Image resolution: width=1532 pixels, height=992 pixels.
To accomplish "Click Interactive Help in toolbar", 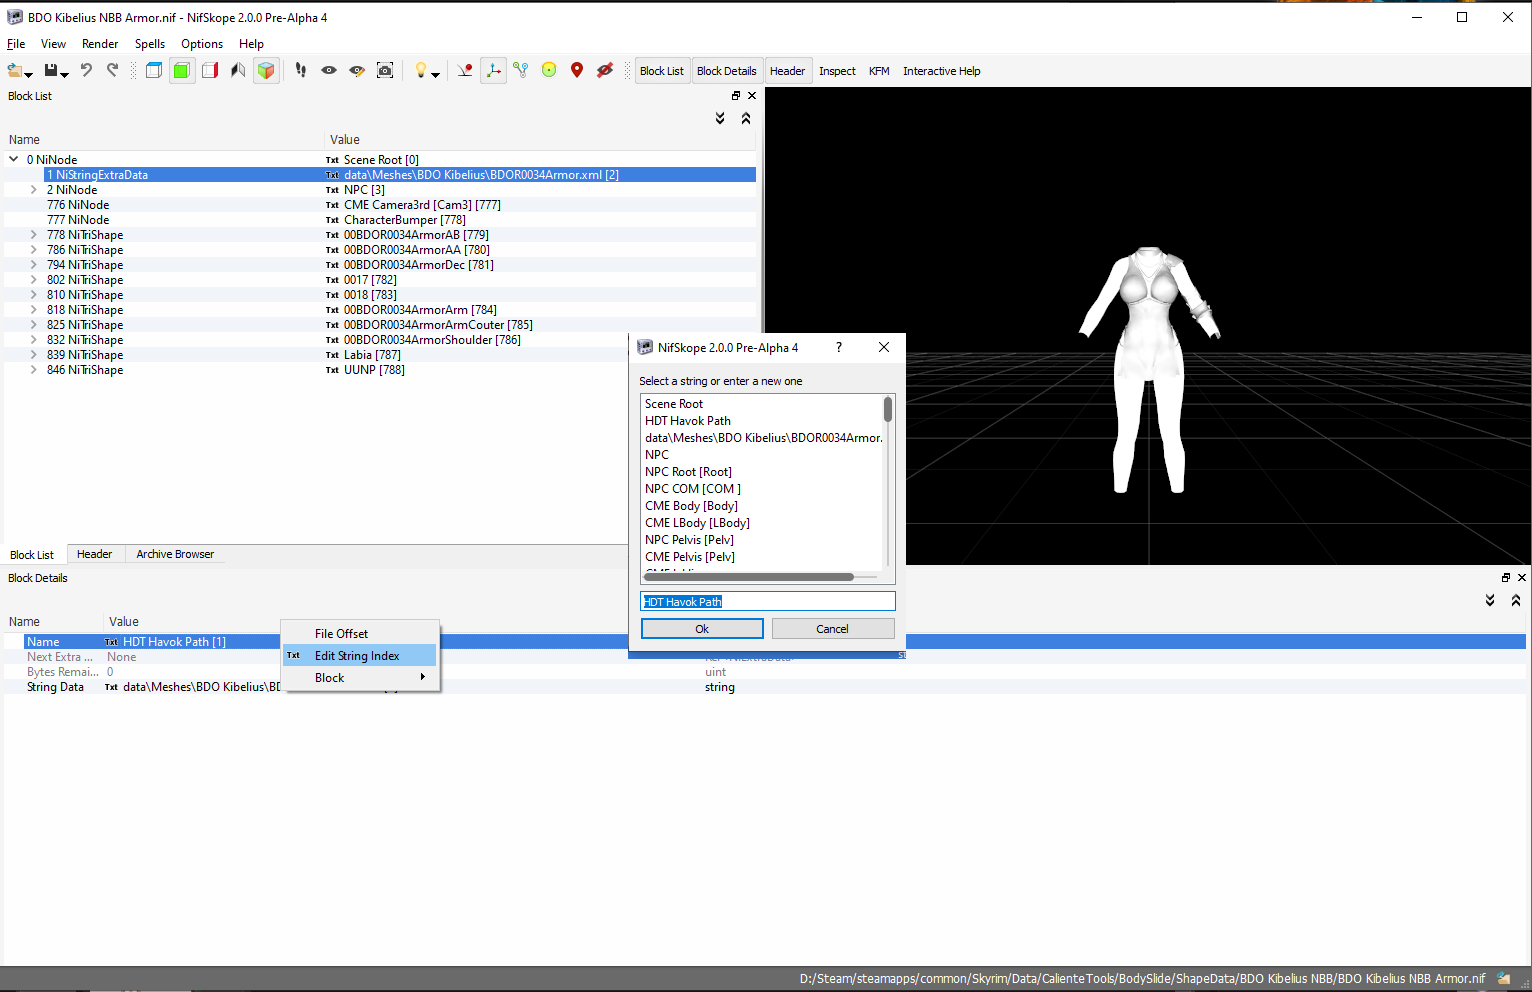I will tap(941, 71).
